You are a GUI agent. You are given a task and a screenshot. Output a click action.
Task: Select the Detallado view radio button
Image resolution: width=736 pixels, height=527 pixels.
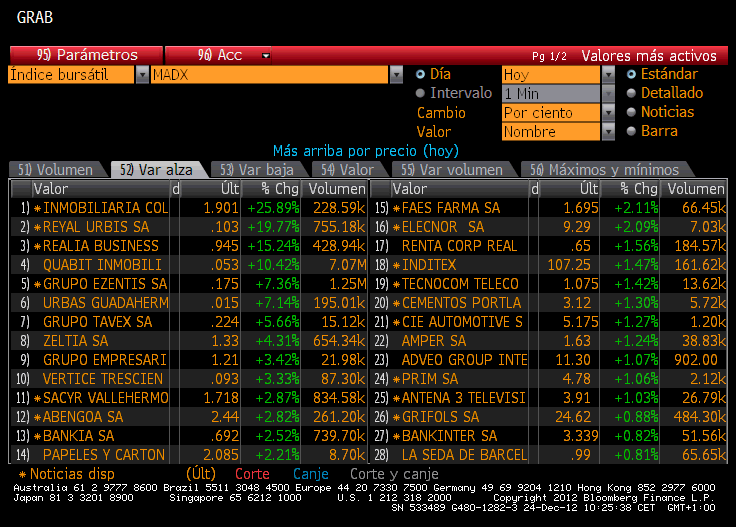click(x=631, y=93)
